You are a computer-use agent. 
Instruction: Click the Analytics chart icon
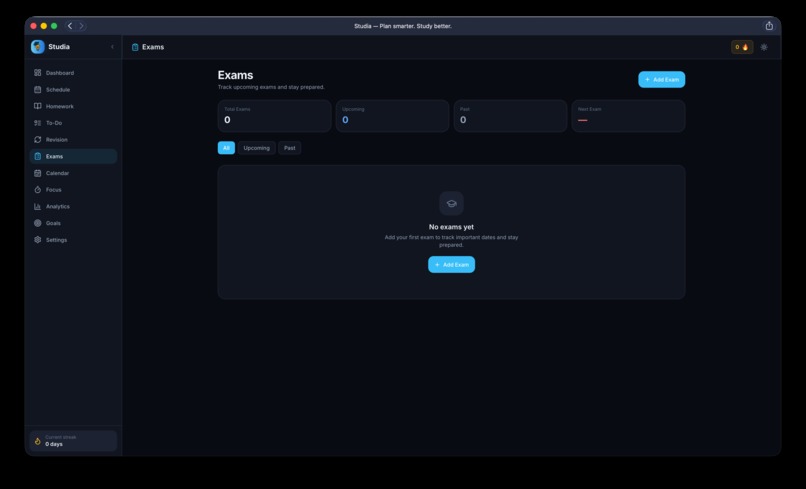coord(38,207)
